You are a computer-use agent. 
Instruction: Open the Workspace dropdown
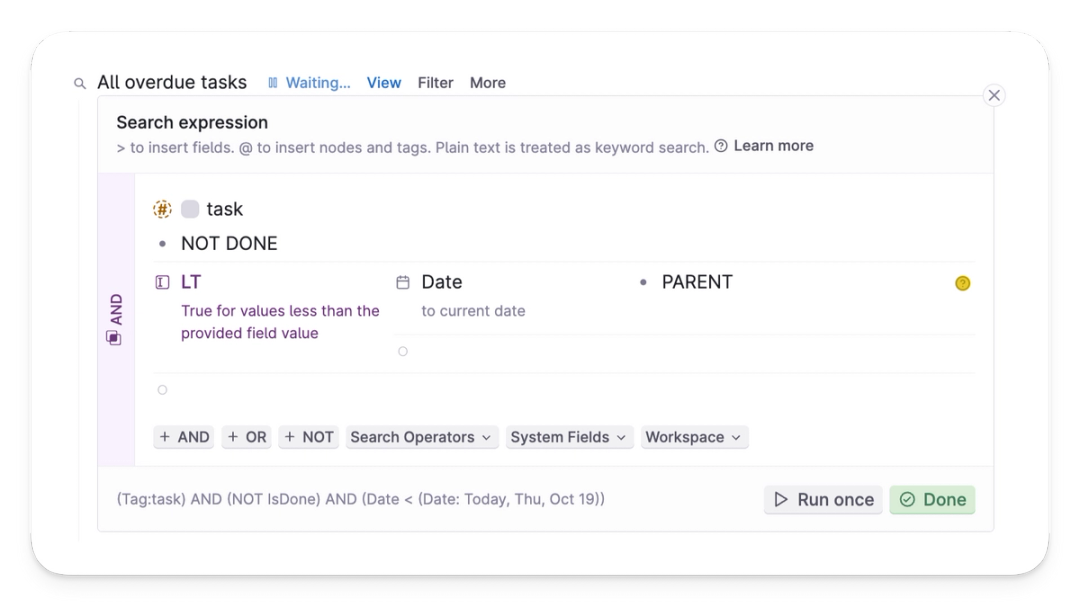pyautogui.click(x=694, y=437)
